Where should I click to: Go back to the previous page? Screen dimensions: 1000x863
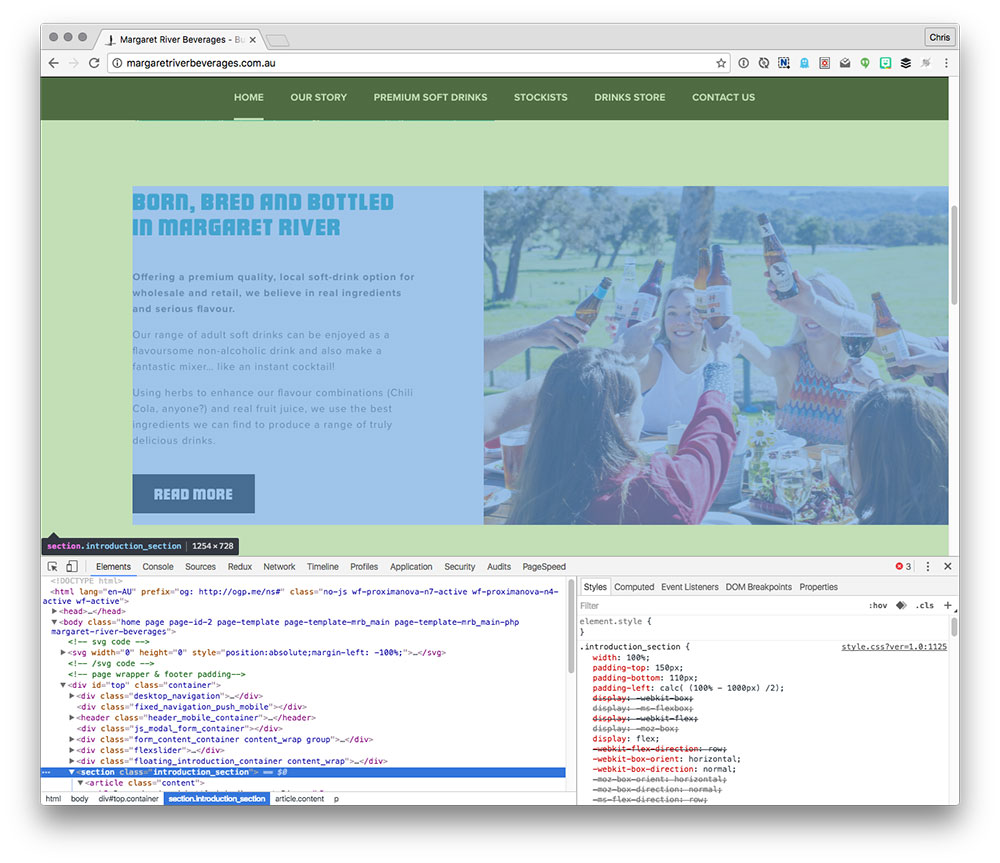click(x=54, y=63)
